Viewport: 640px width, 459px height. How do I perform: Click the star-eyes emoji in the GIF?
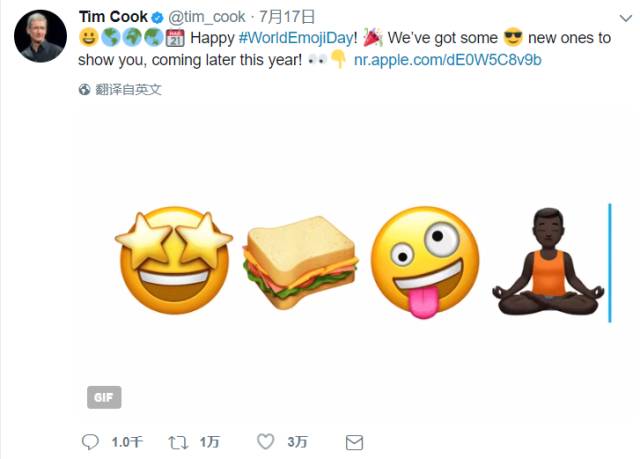[x=174, y=260]
